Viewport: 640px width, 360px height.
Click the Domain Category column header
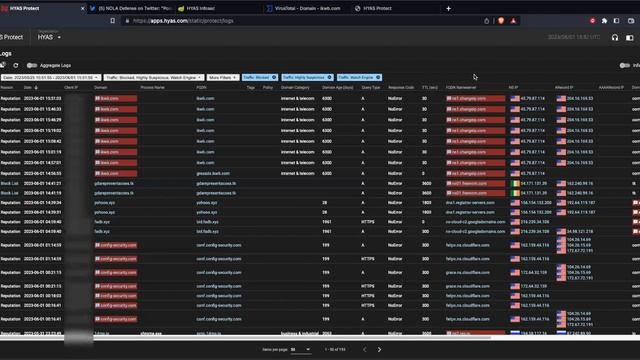point(295,88)
